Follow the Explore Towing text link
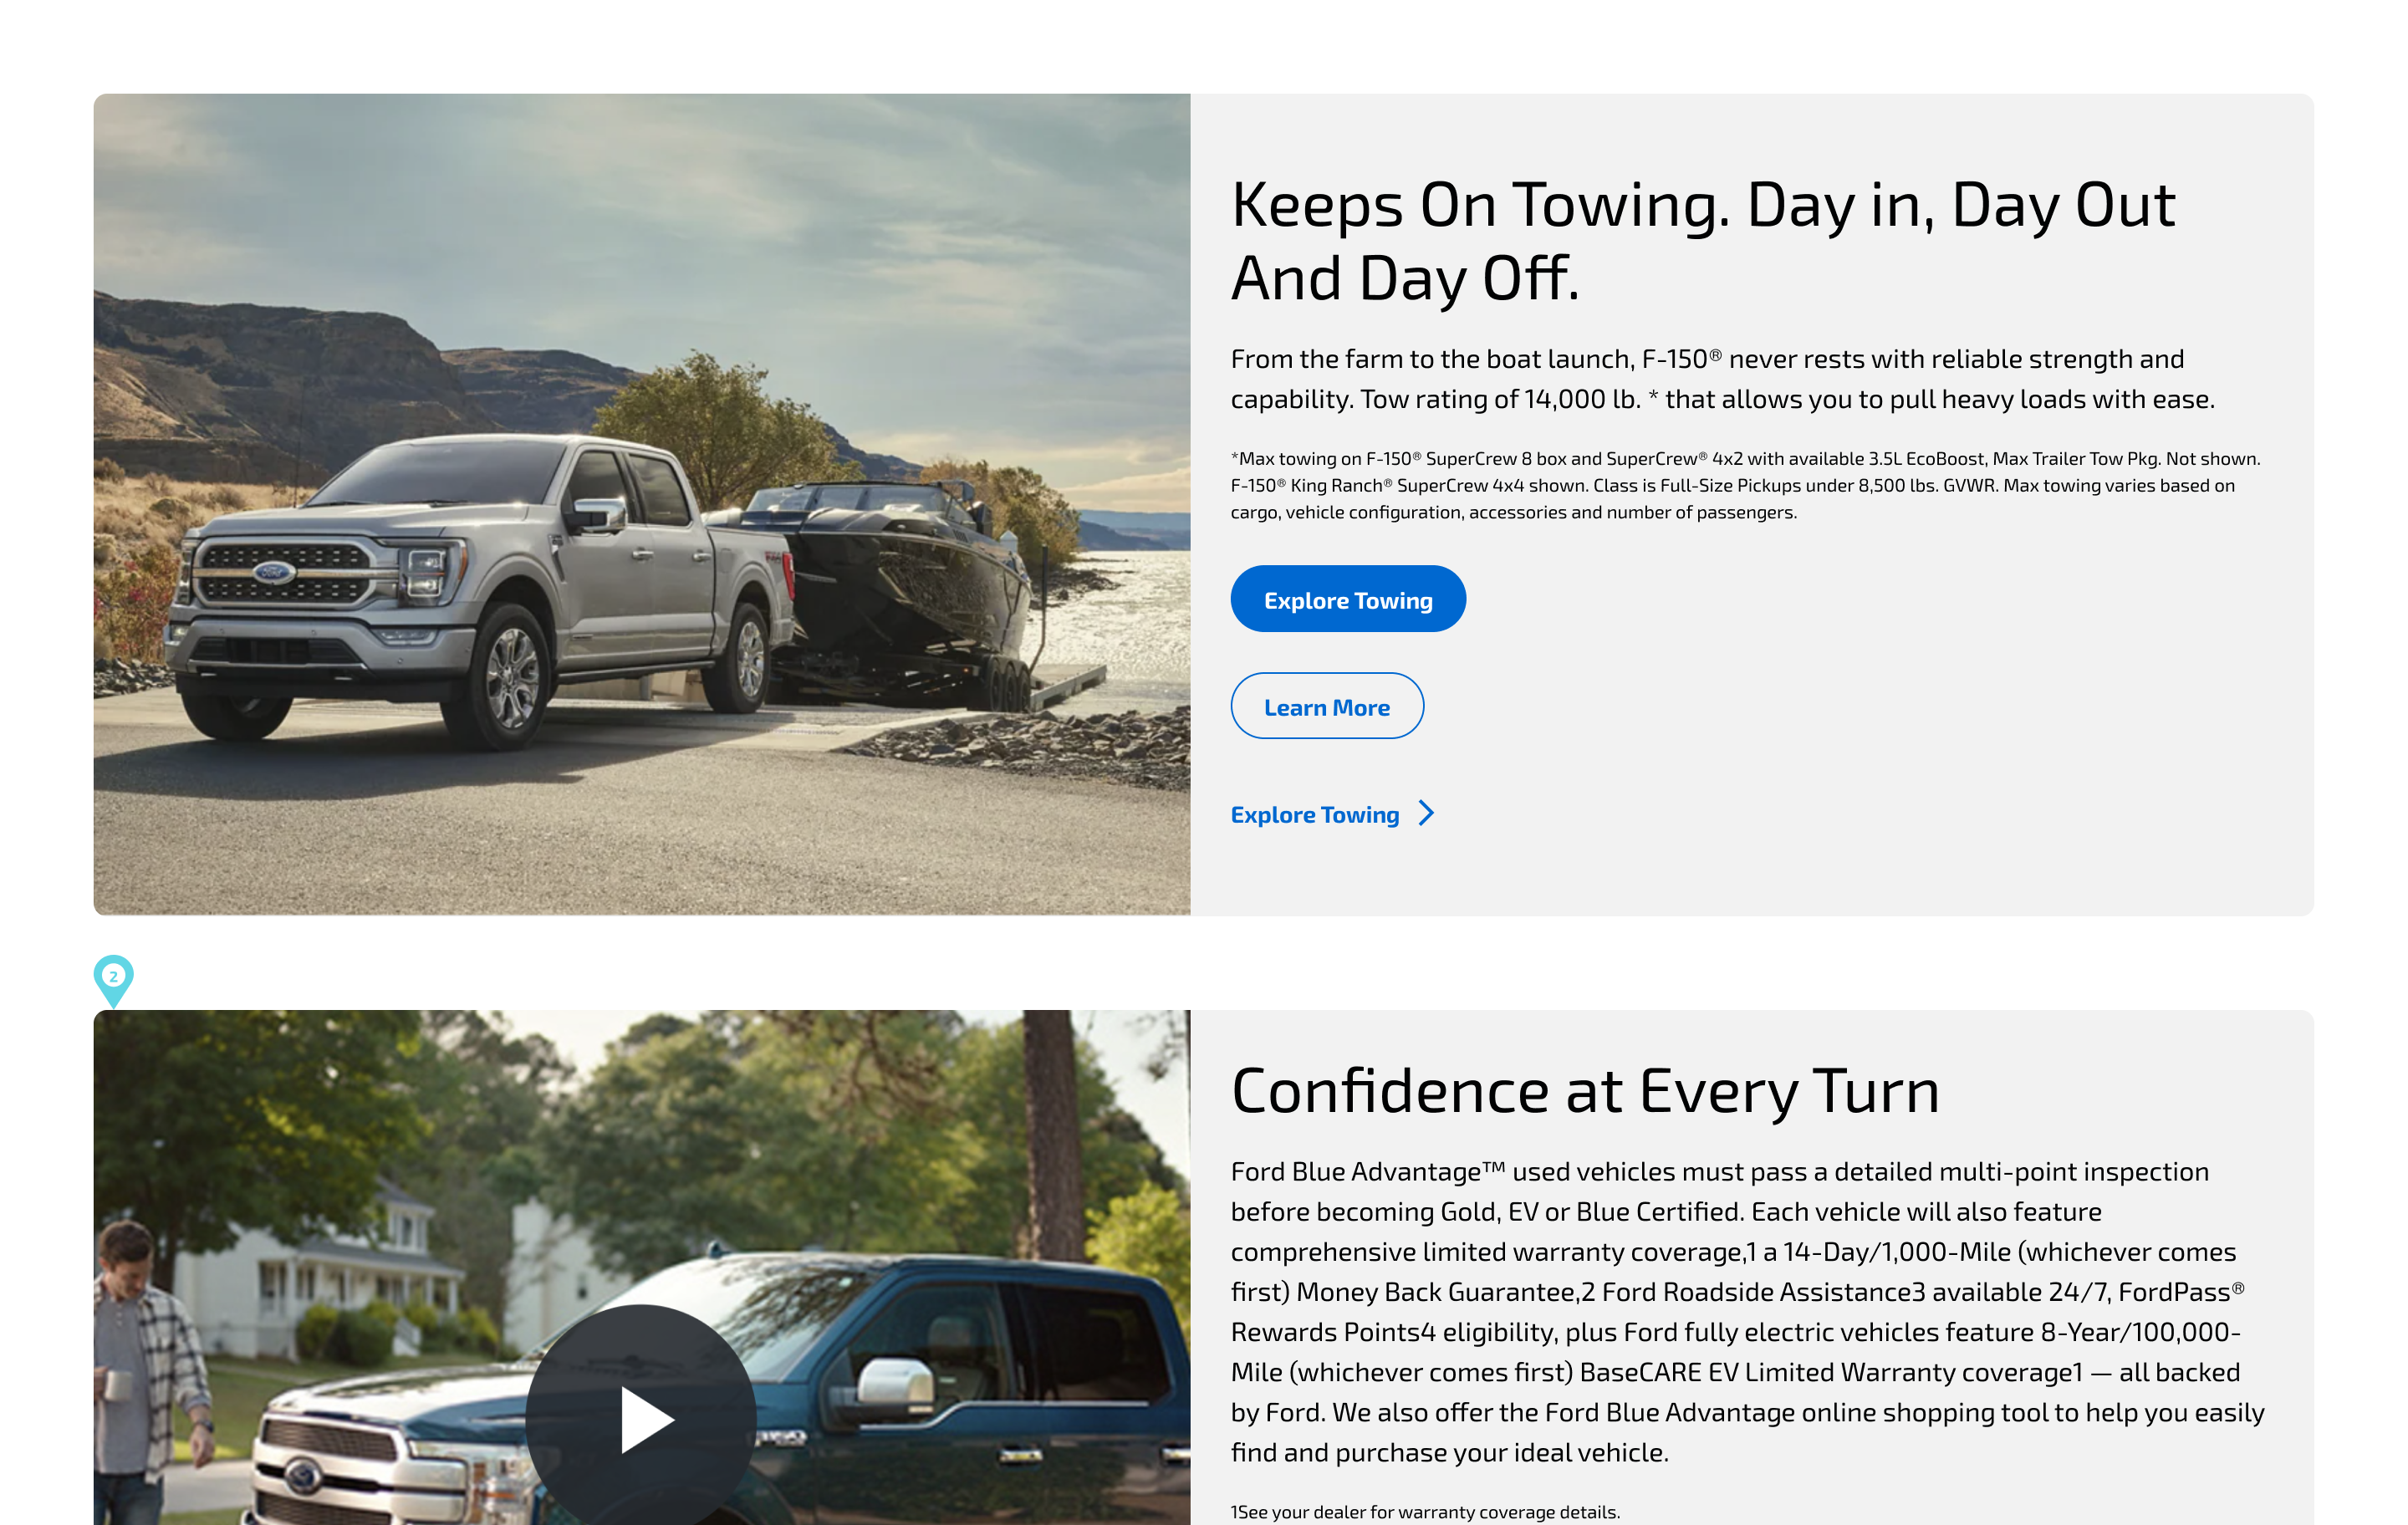Viewport: 2408px width, 1525px height. [x=1315, y=814]
